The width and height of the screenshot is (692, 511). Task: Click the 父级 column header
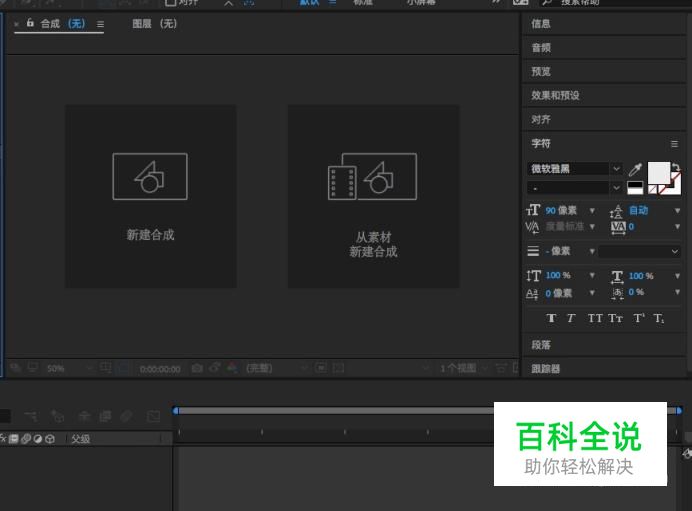tap(81, 439)
